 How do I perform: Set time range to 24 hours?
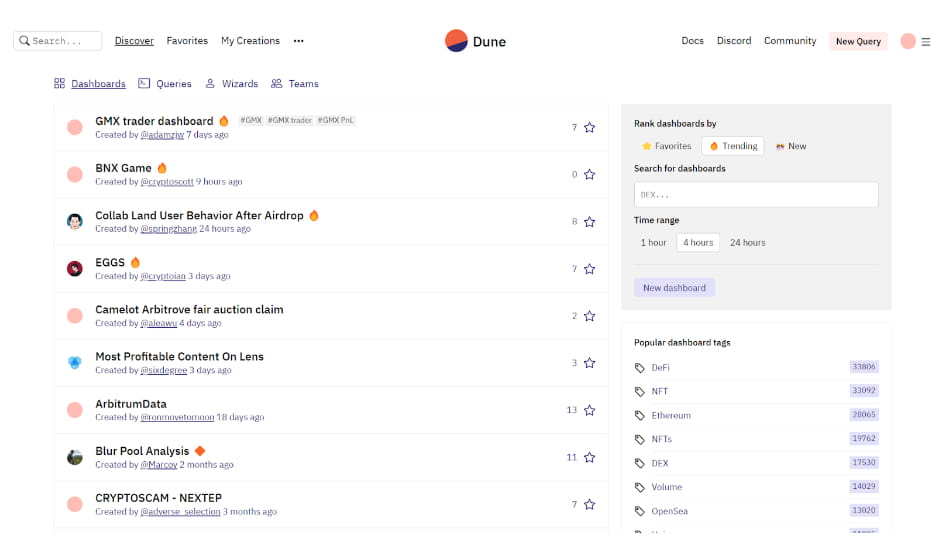[748, 243]
